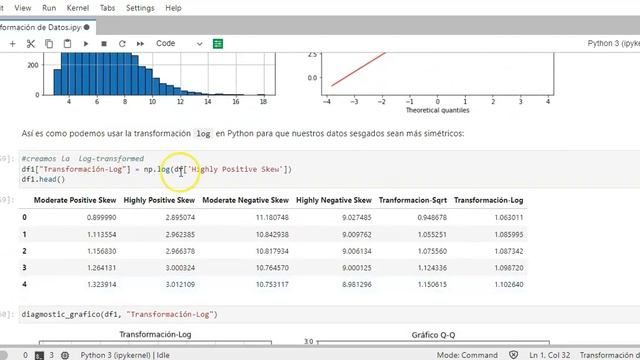Click Python 3 (ipykernel) | Idle status
This screenshot has width=640, height=360.
point(125,355)
